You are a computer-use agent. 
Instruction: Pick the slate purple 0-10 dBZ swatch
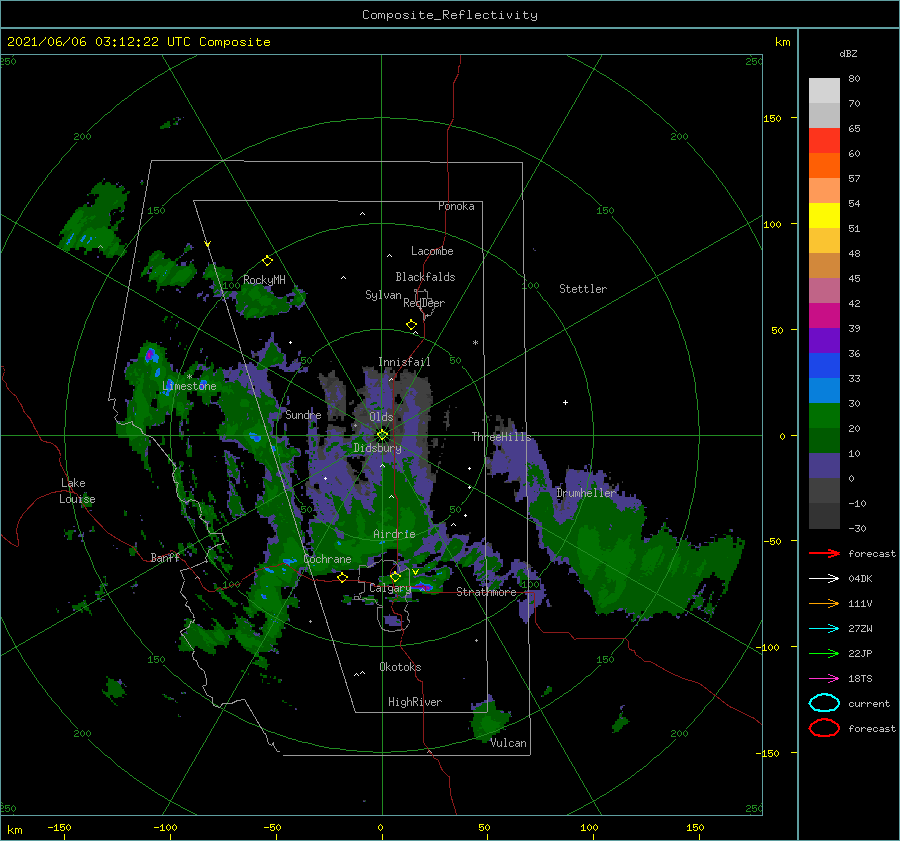(x=824, y=465)
